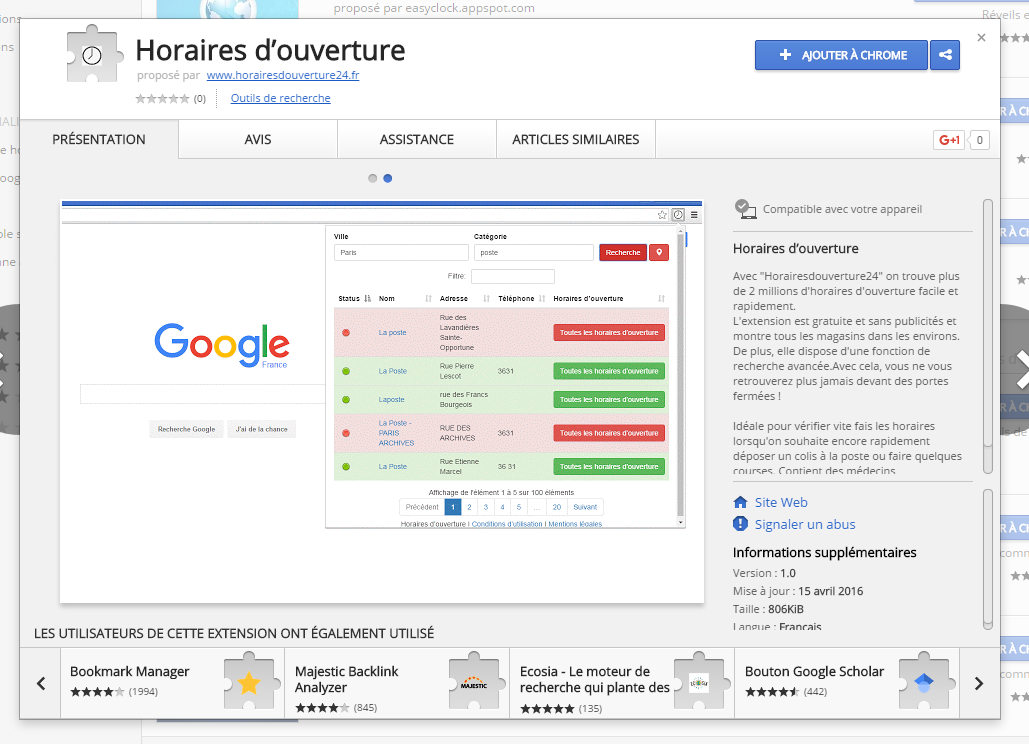Click the Taille 806KiB text
The image size is (1029, 744).
tap(768, 609)
